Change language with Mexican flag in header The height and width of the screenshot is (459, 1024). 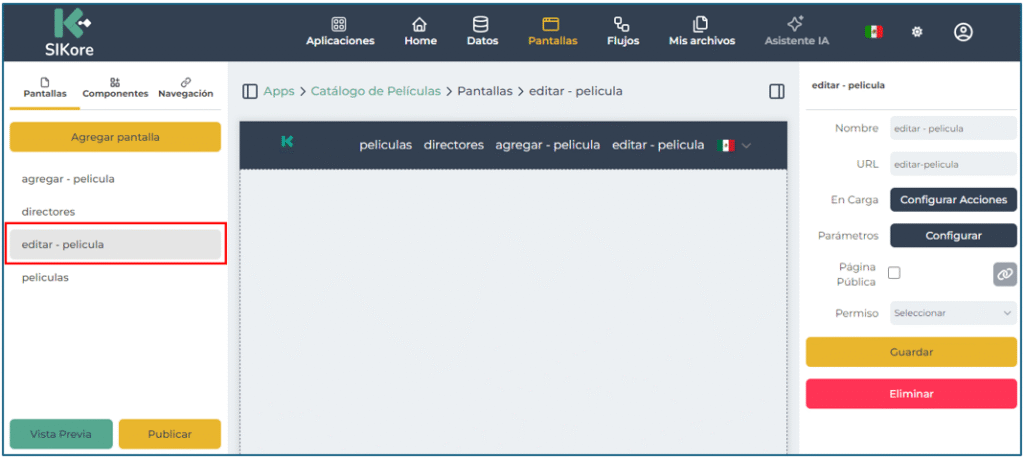tap(874, 32)
